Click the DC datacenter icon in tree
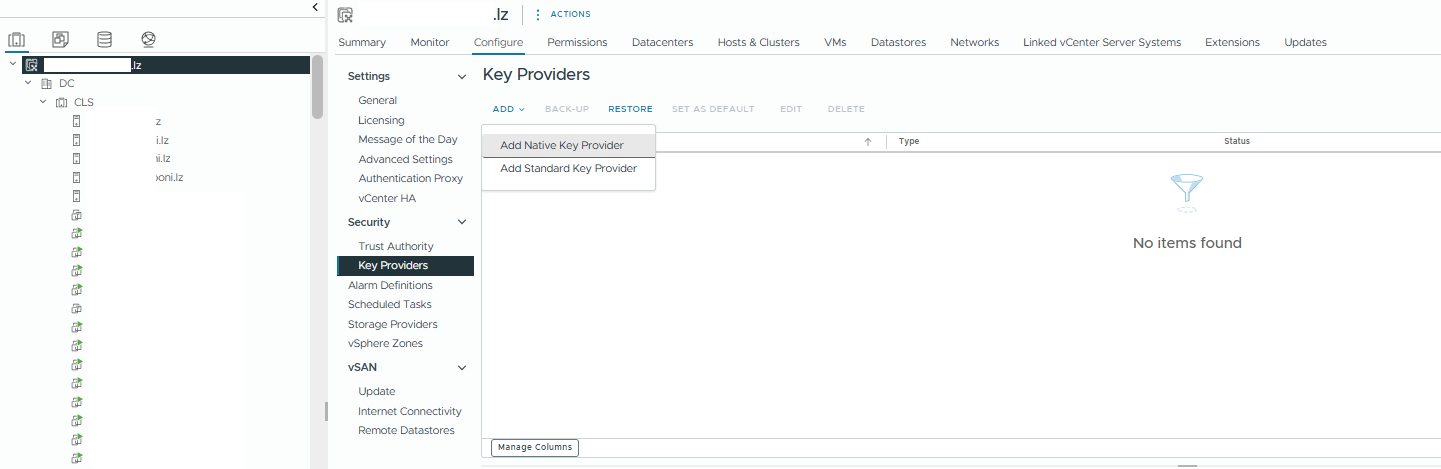 click(x=46, y=84)
